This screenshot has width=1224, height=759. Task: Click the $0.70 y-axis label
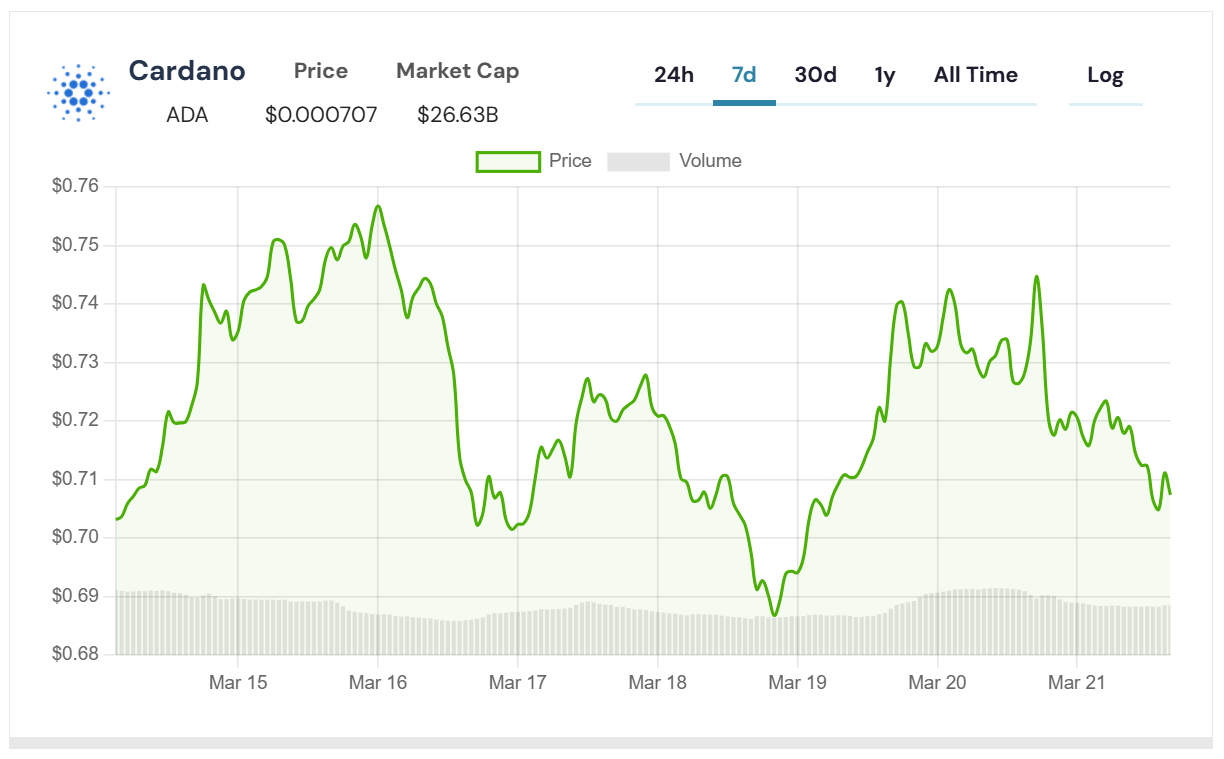[x=76, y=537]
